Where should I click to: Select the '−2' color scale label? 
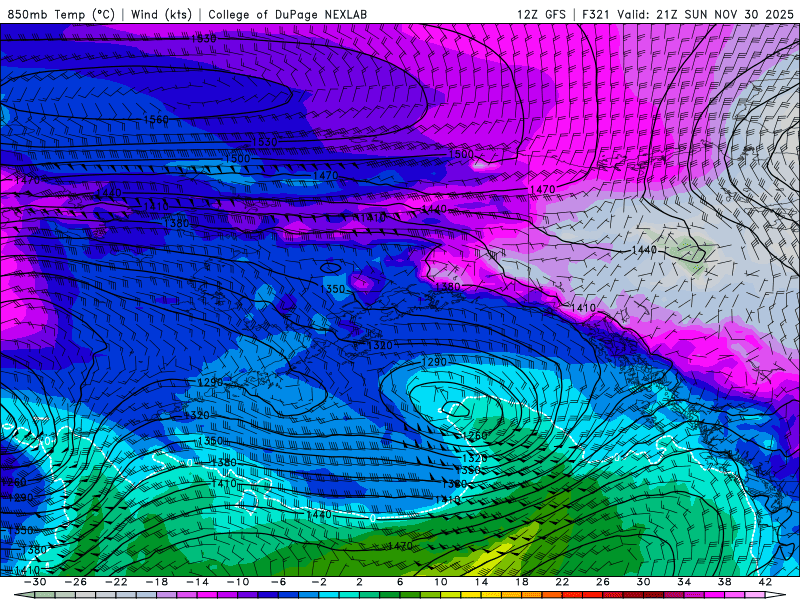319,582
